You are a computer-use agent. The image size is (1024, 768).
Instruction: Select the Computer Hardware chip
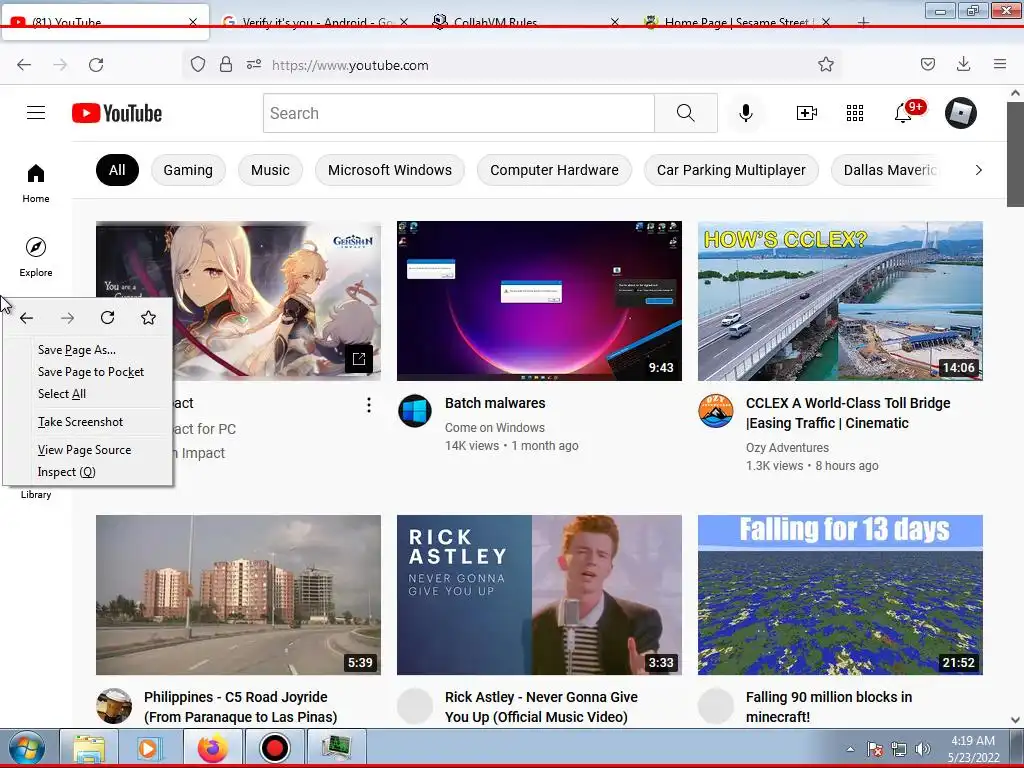pos(554,170)
